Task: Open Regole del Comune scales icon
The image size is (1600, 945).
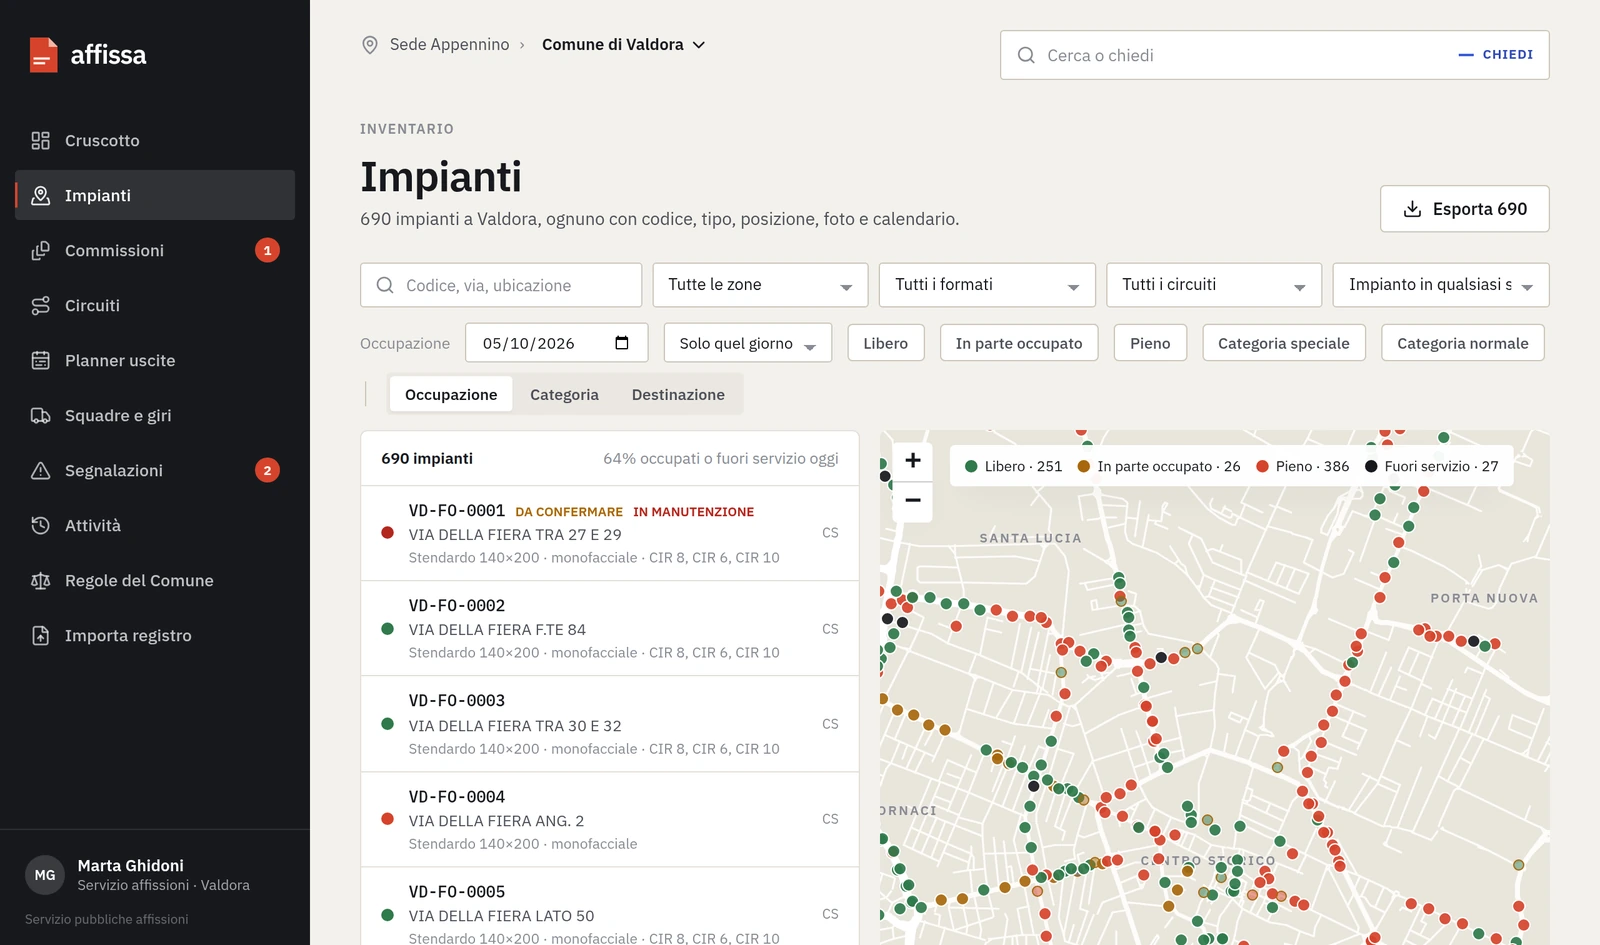Action: (x=40, y=581)
